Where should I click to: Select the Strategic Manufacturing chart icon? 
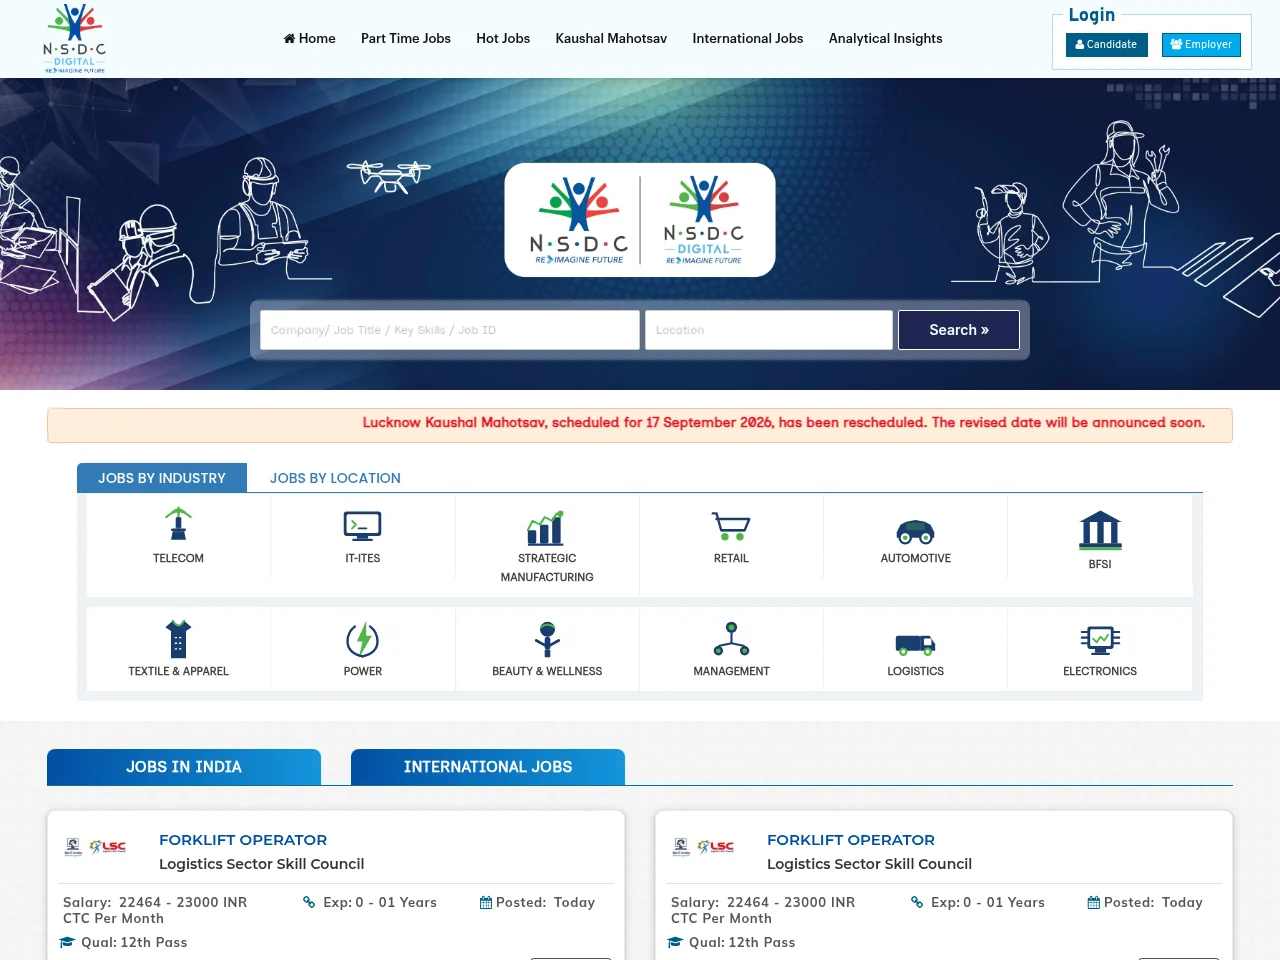(x=546, y=528)
